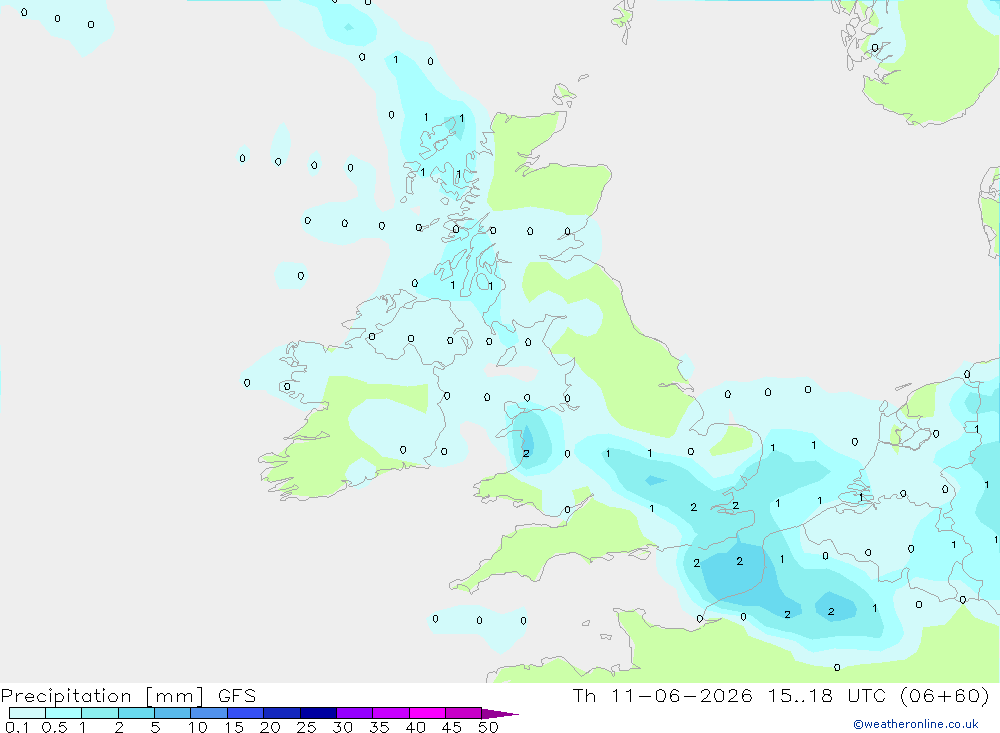The height and width of the screenshot is (733, 1000).
Task: Pick the 35–40 mm legend swatch
Action: pyautogui.click(x=391, y=713)
